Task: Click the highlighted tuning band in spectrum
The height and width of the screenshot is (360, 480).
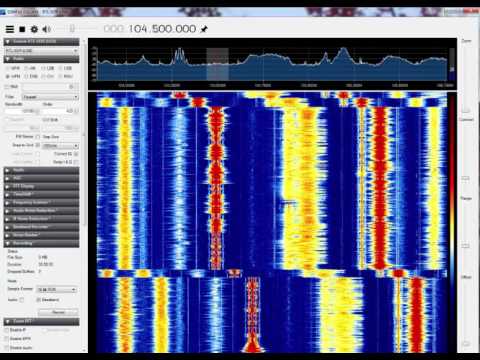Action: pyautogui.click(x=217, y=64)
